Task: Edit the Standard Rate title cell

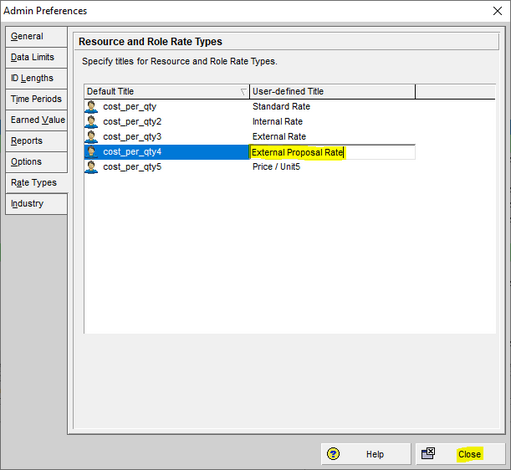Action: point(332,107)
